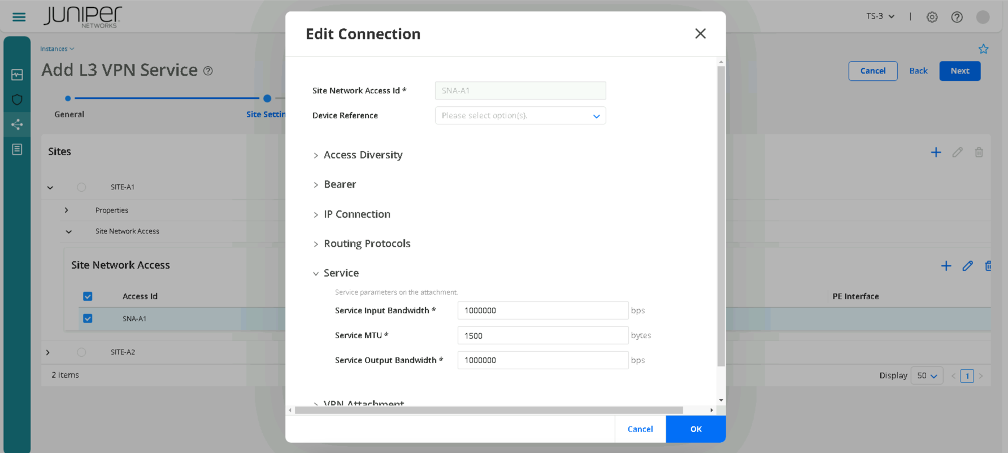Screen dimensions: 1008x454
Task: Delete selected Site Network Access entry
Action: coord(989,266)
